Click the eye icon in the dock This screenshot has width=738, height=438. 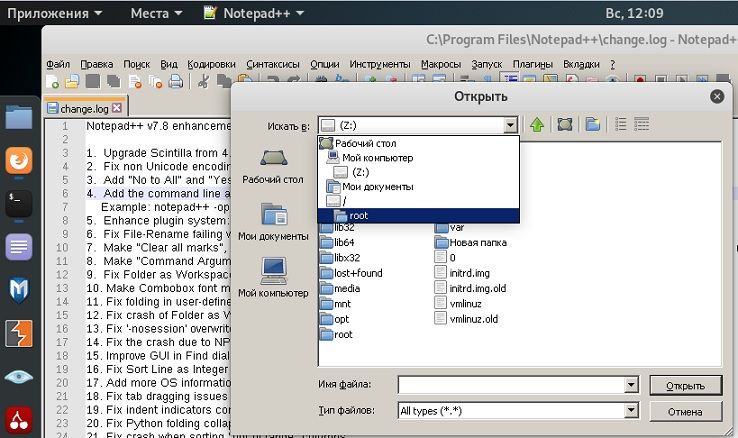19,376
